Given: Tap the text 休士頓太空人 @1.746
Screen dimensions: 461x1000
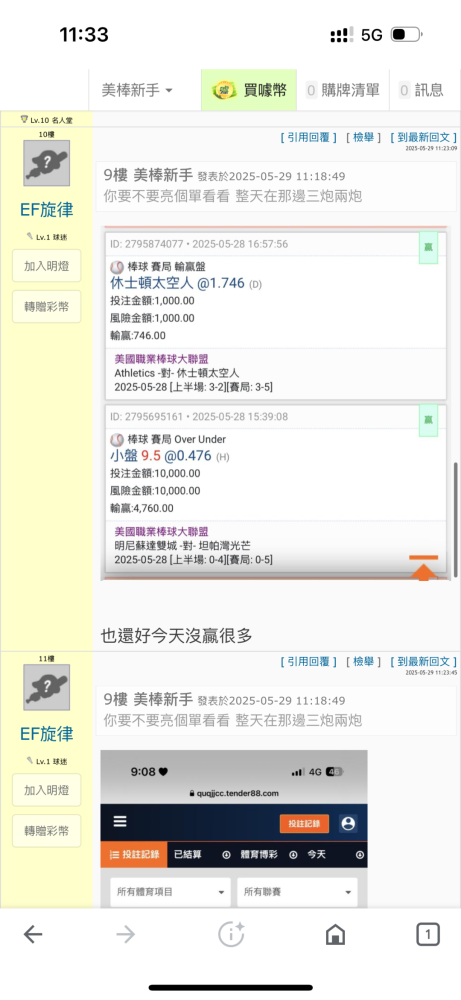Looking at the screenshot, I should [x=177, y=283].
